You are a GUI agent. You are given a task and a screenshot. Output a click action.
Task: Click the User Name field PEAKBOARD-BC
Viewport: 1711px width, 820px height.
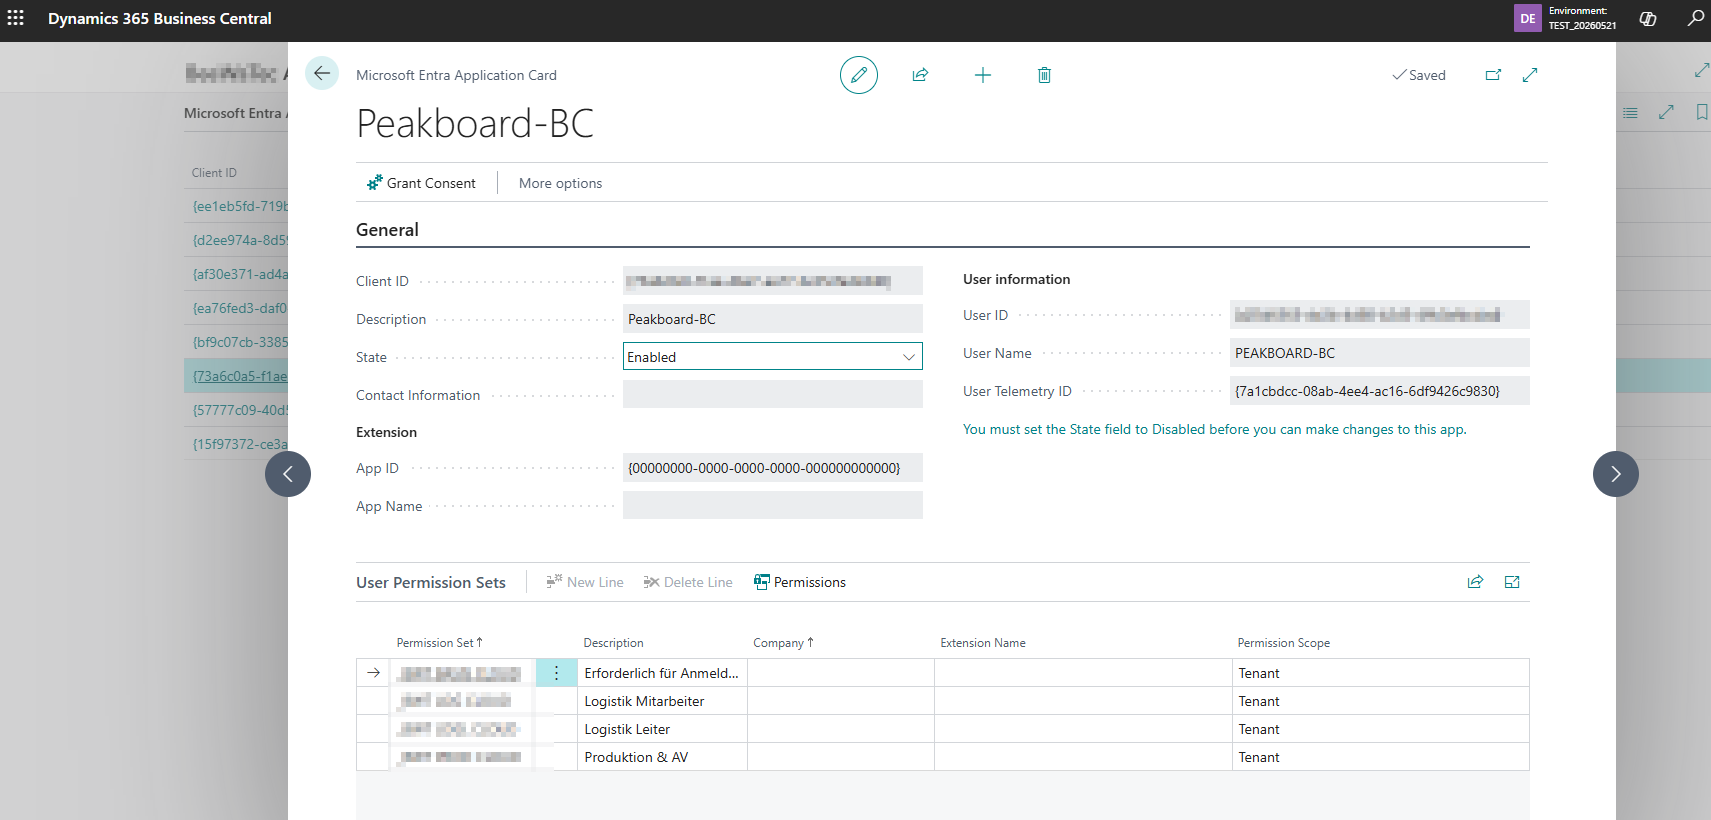[x=1380, y=353]
